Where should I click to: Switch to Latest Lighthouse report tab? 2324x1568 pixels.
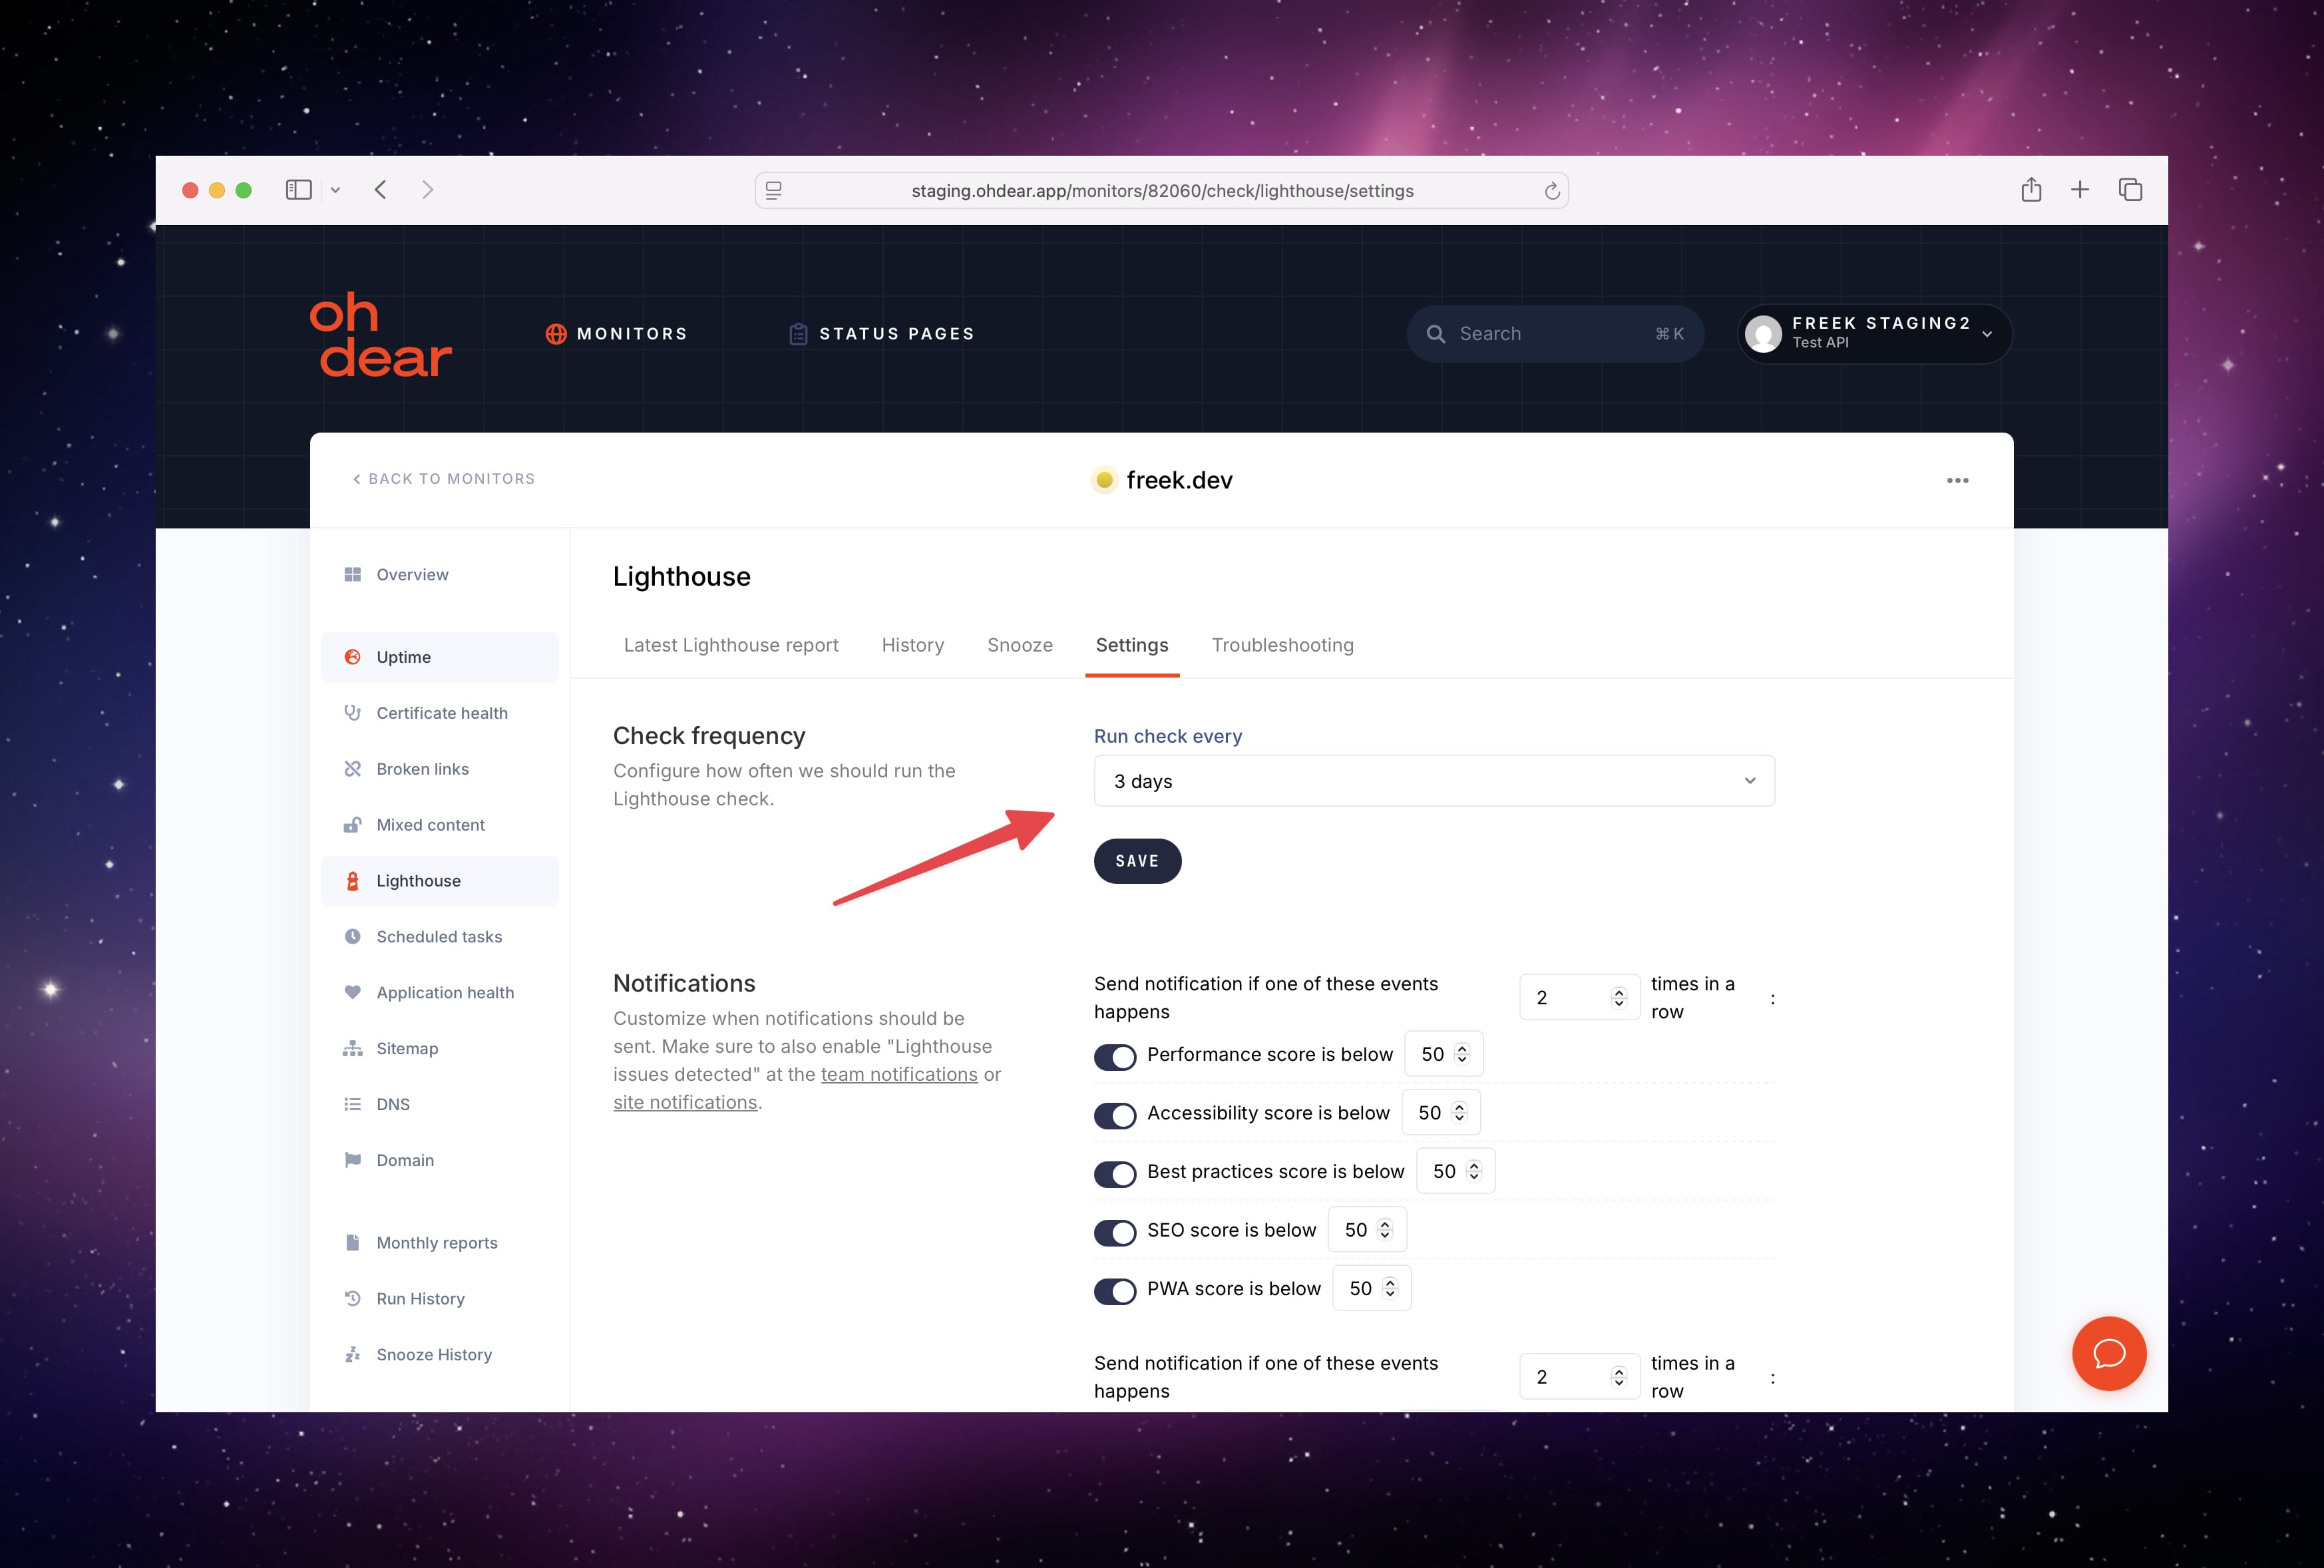point(731,645)
